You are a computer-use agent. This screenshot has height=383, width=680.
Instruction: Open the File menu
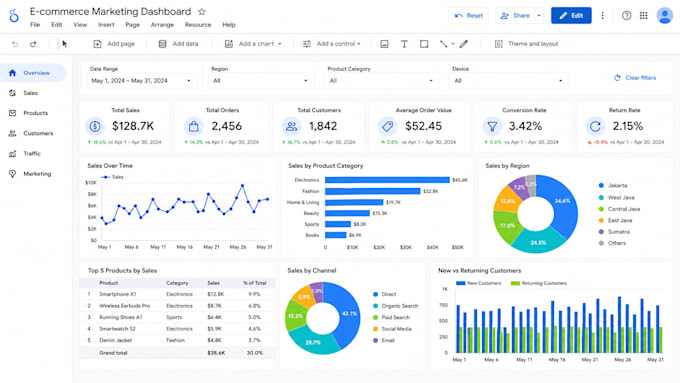(35, 25)
